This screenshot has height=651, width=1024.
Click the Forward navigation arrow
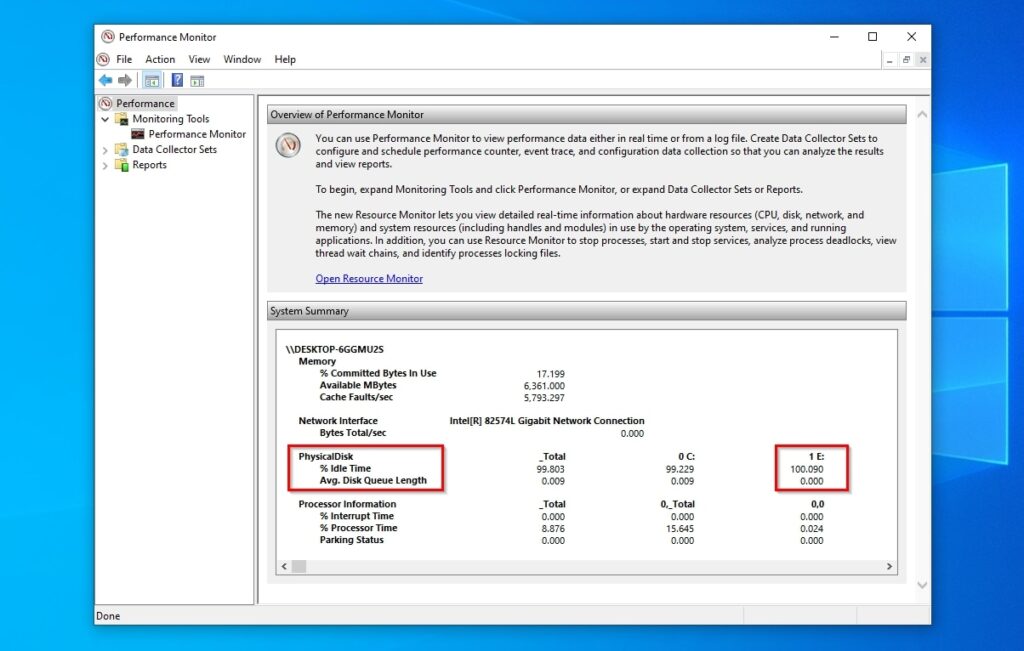click(x=125, y=79)
